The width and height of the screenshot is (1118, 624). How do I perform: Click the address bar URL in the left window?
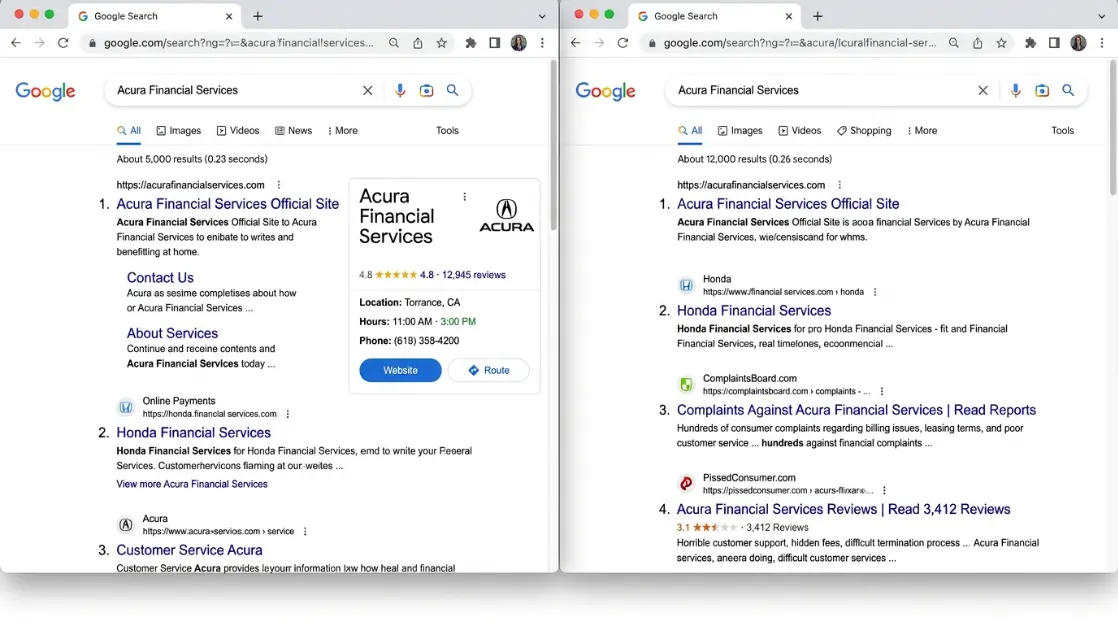(x=239, y=43)
